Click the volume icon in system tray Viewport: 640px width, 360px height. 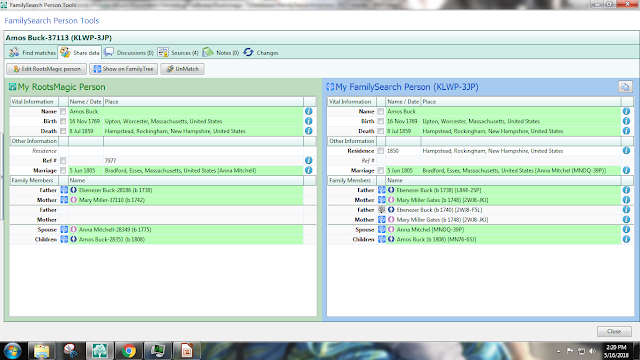[x=593, y=351]
